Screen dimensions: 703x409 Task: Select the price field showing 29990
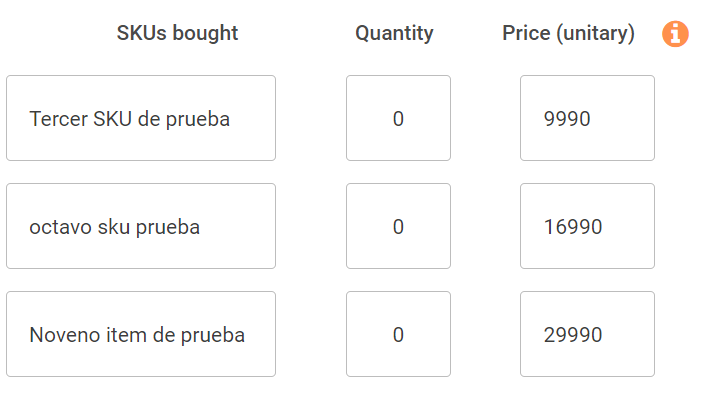point(587,334)
